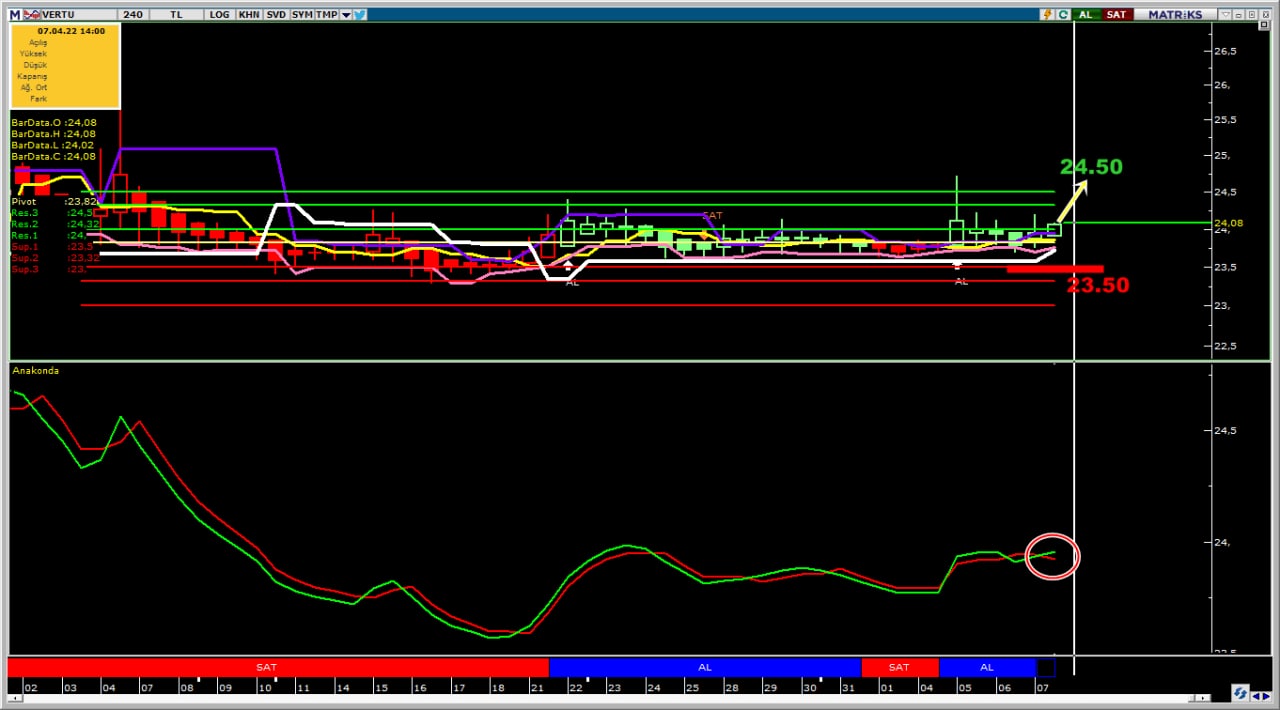Toggle the SVD option in toolbar
Image resolution: width=1280 pixels, height=710 pixels.
coord(275,15)
